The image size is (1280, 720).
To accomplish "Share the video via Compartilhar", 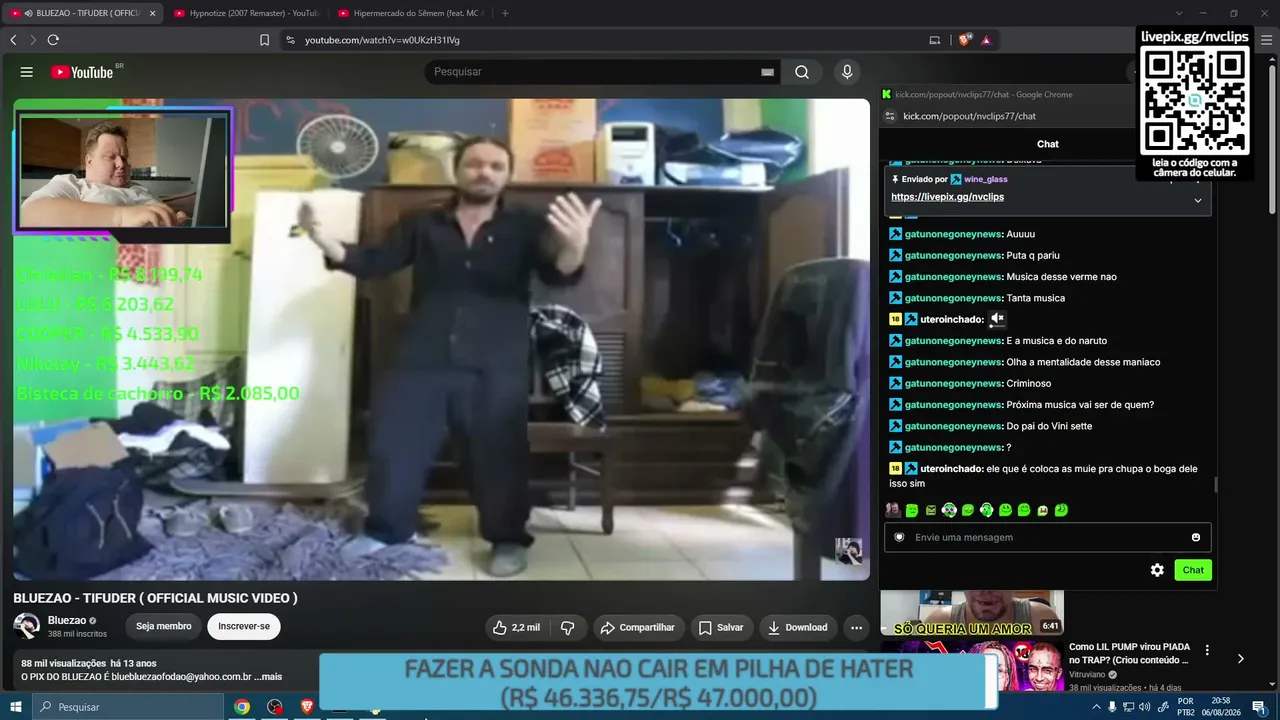I will pyautogui.click(x=638, y=628).
